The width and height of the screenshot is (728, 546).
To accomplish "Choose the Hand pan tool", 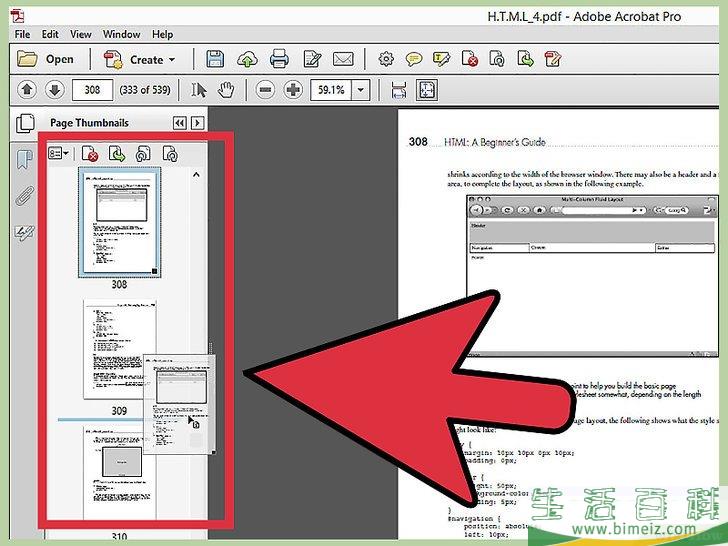I will [x=226, y=90].
